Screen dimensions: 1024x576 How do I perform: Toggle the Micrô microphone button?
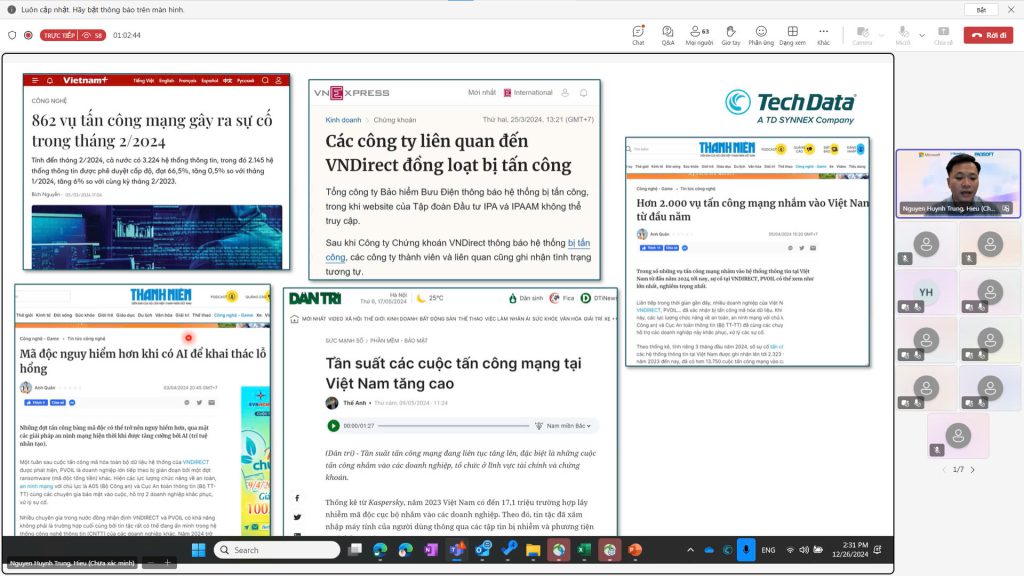[903, 35]
